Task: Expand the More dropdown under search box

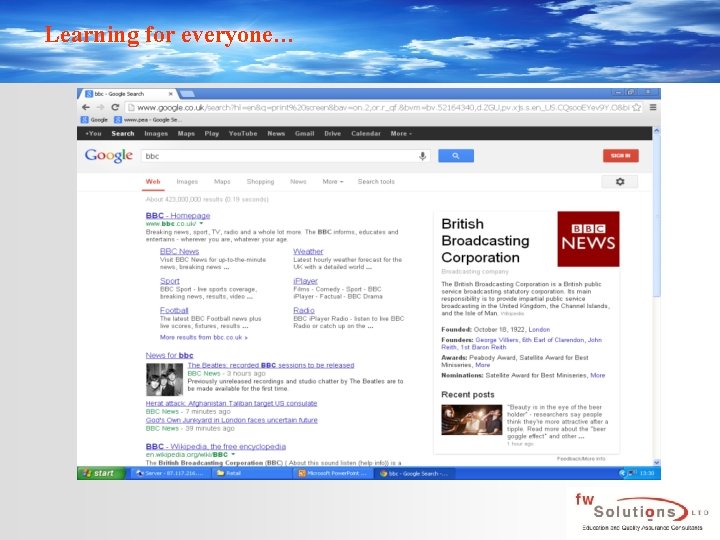Action: tap(333, 182)
